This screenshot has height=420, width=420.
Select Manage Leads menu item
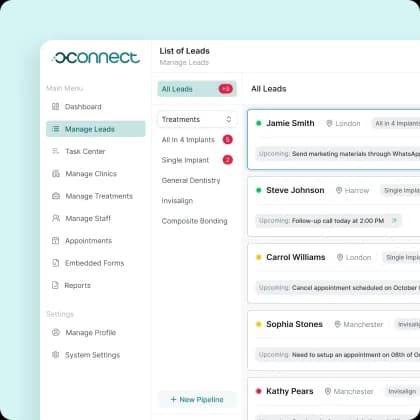(x=96, y=129)
